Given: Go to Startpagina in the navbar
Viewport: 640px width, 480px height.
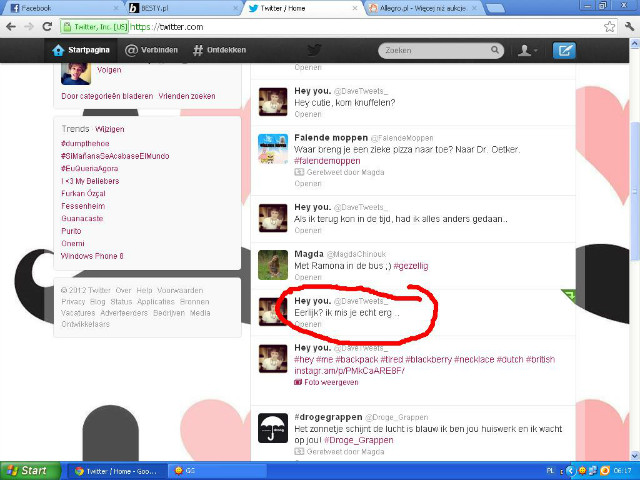Looking at the screenshot, I should tap(81, 50).
